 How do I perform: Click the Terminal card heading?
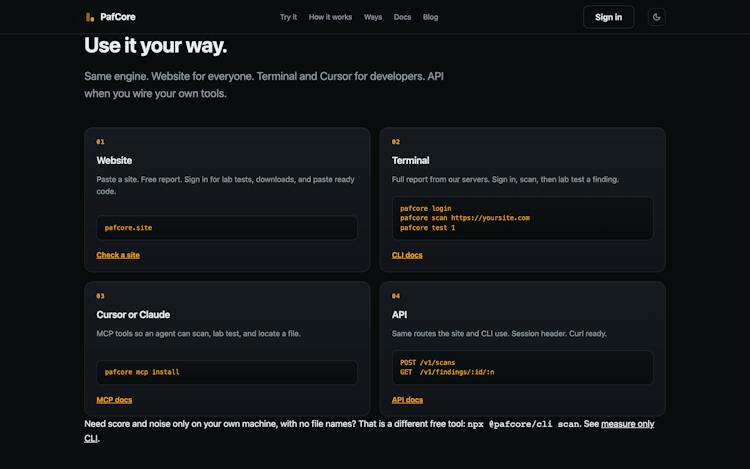coord(410,161)
